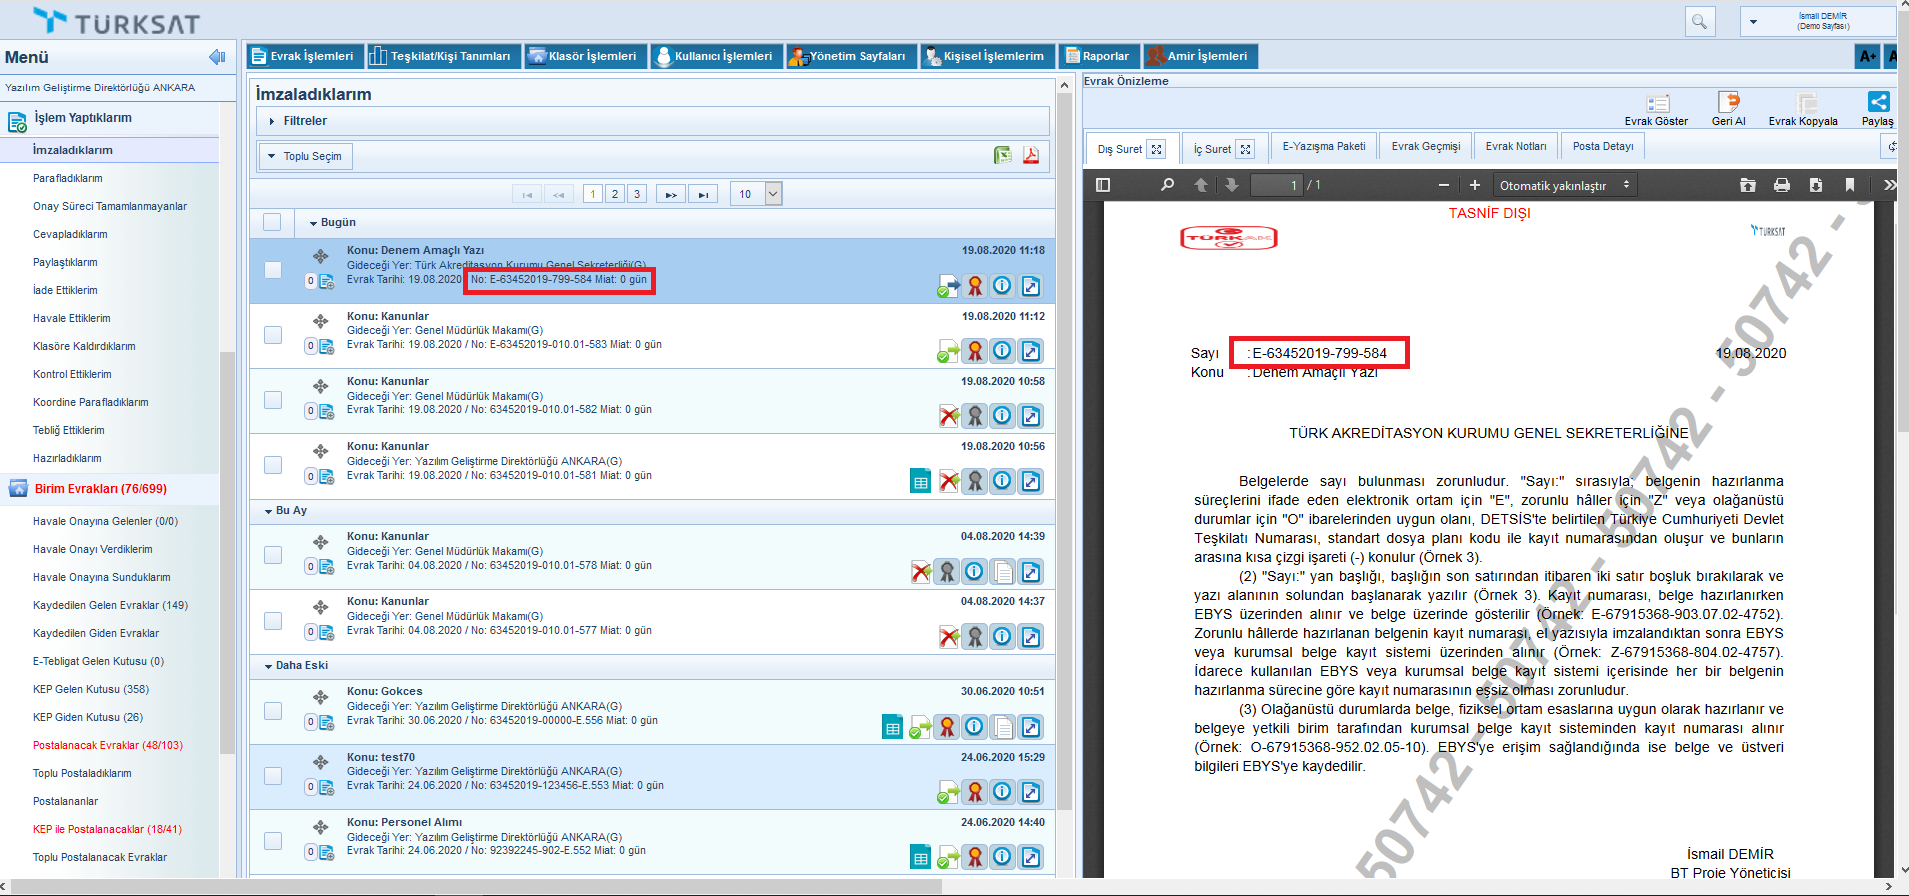
Task: Check the select-all checkbox beside Bugün
Action: (272, 222)
